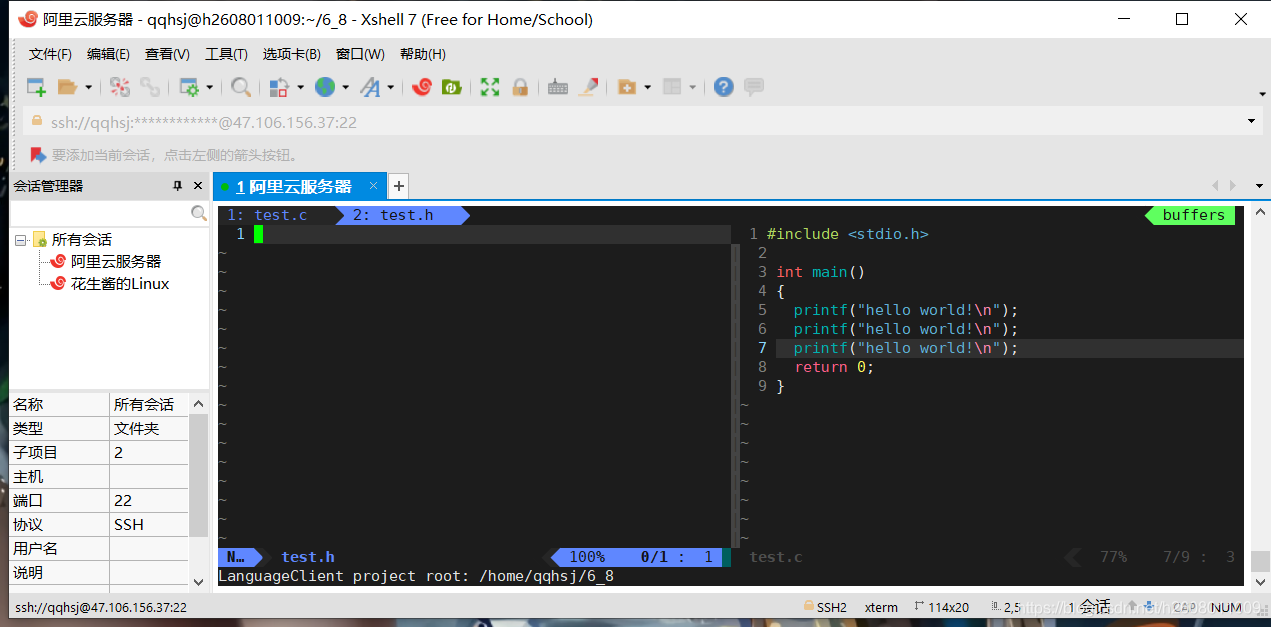Select the test.c vim buffer tab
The image size is (1271, 627).
coord(267,215)
